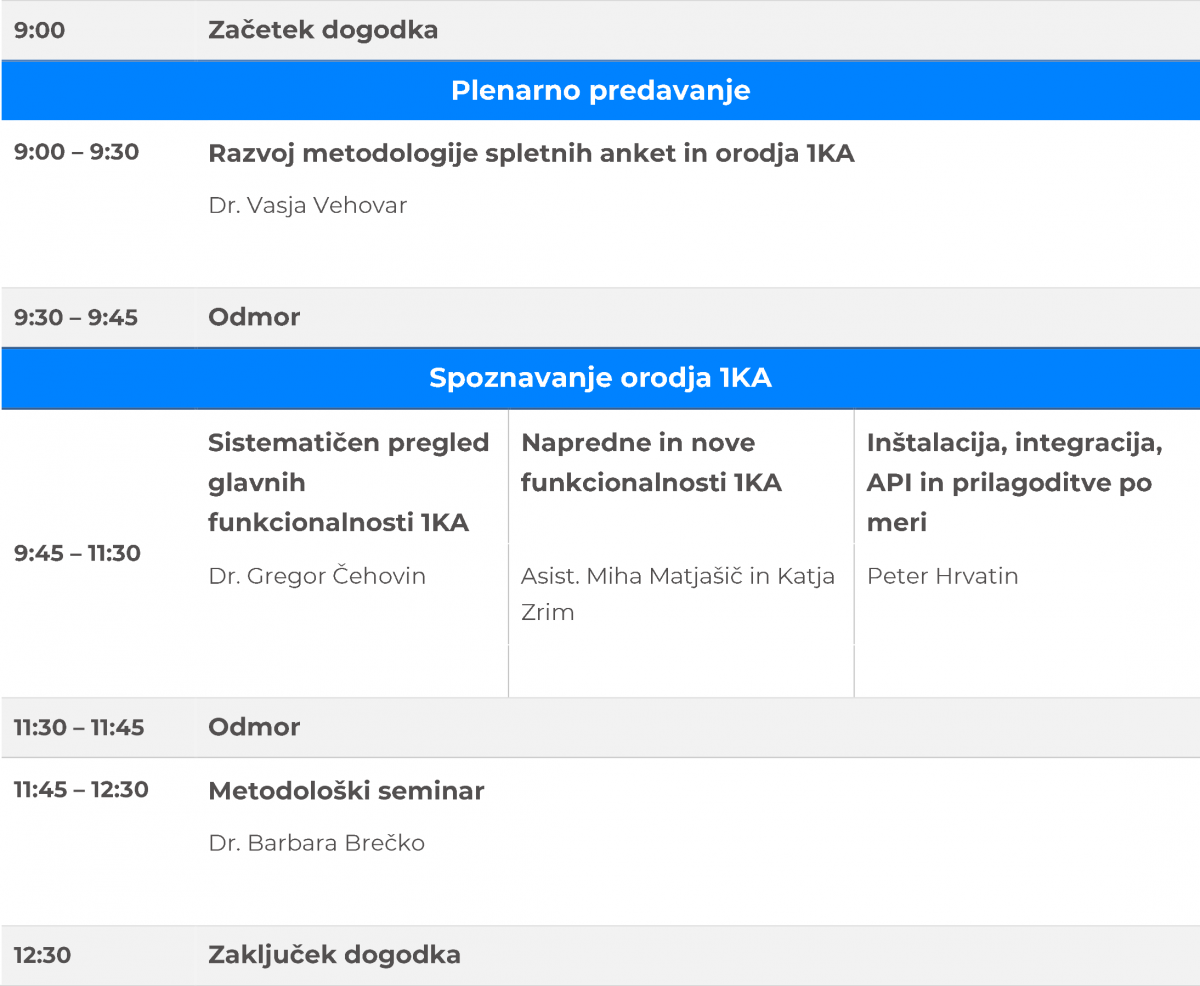
Task: Open 'Napredne in nove funkcionalnosti 1KA' session
Action: [x=651, y=462]
